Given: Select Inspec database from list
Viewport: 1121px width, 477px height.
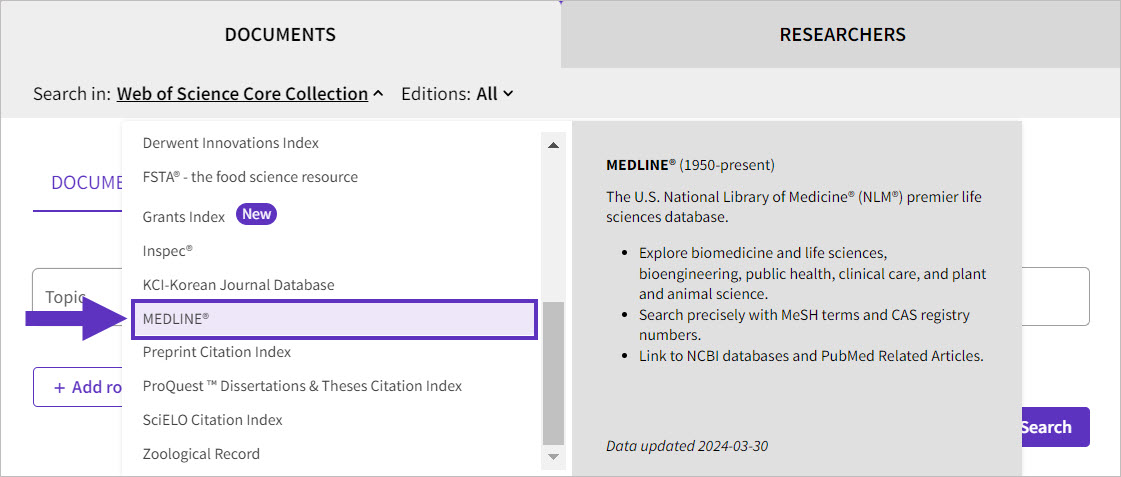Looking at the screenshot, I should tap(168, 250).
